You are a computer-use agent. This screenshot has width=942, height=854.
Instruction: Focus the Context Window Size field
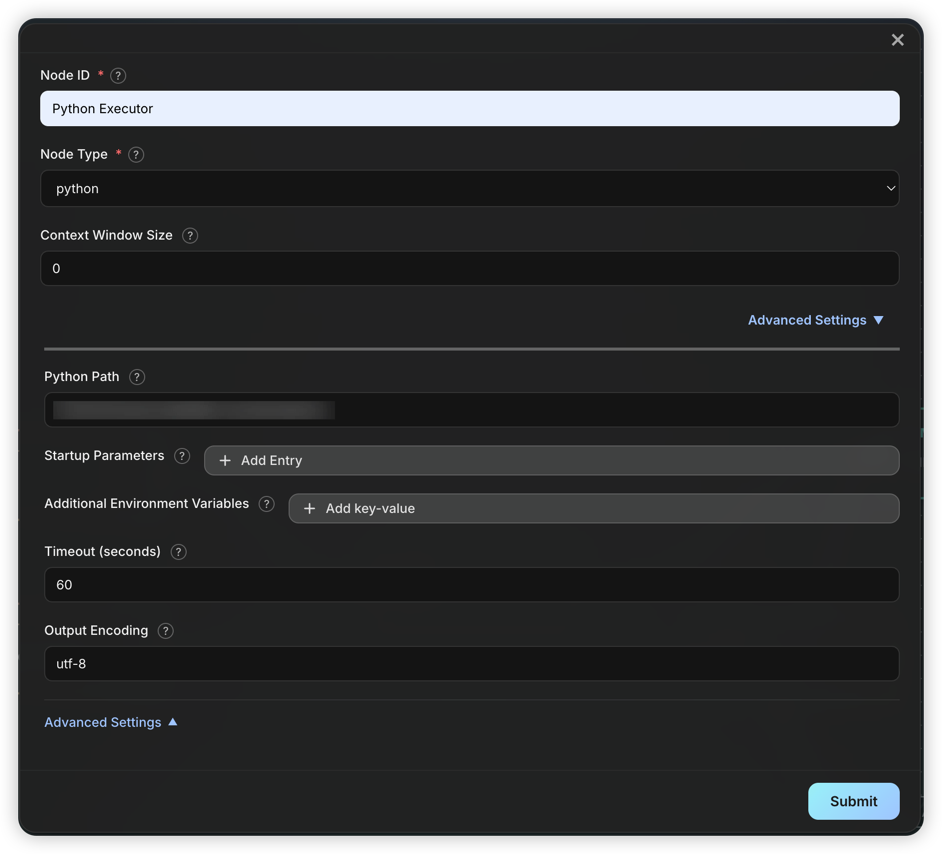(469, 269)
